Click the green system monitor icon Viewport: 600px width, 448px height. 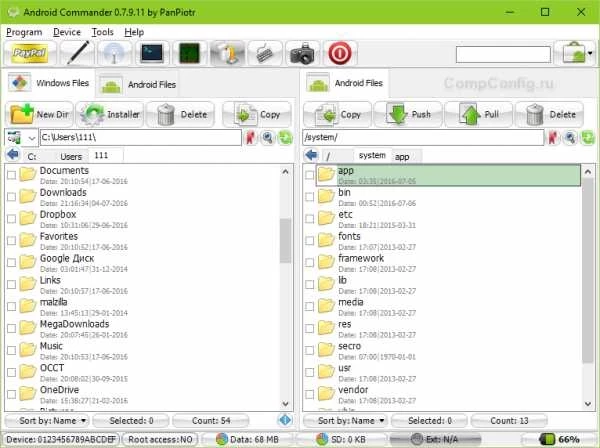click(188, 54)
